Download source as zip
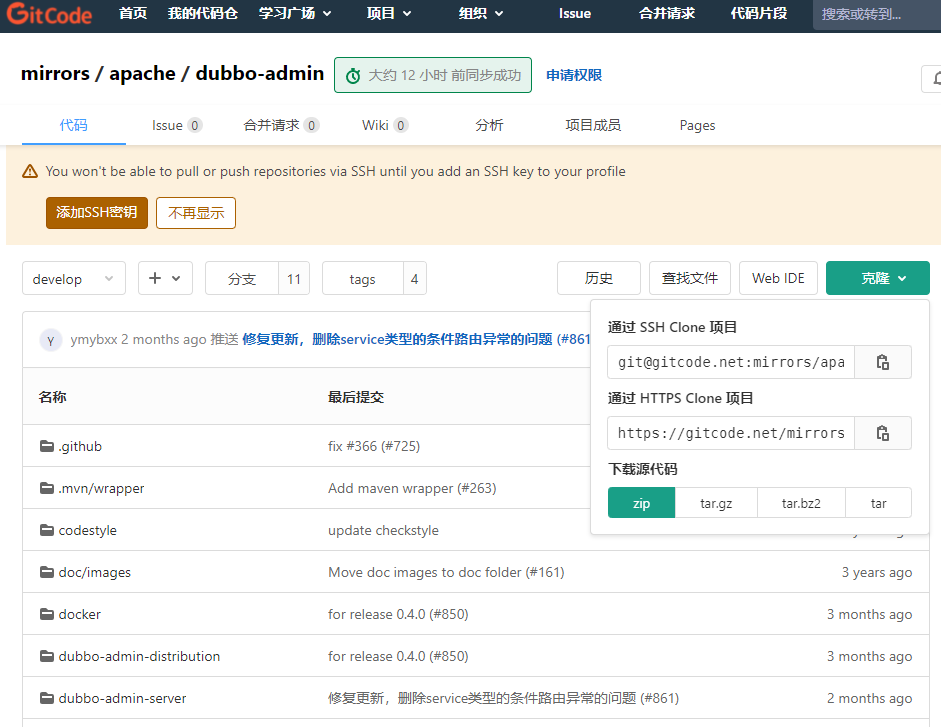941x727 pixels. coord(642,503)
